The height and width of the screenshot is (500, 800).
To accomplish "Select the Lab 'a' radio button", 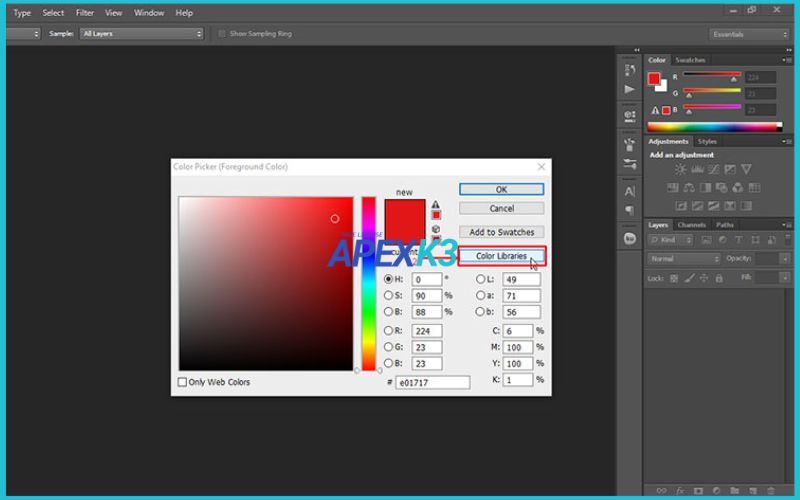I will 480,295.
